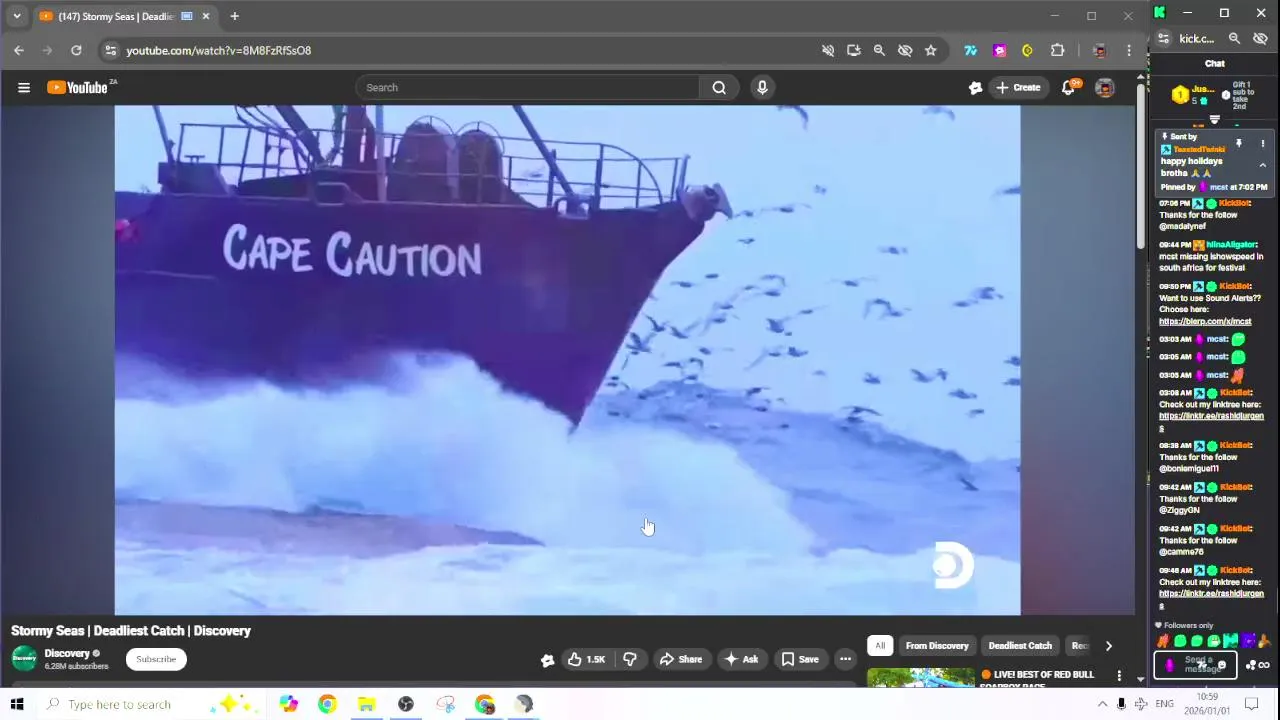Save the video to a playlist
The image size is (1280, 720).
pyautogui.click(x=800, y=659)
